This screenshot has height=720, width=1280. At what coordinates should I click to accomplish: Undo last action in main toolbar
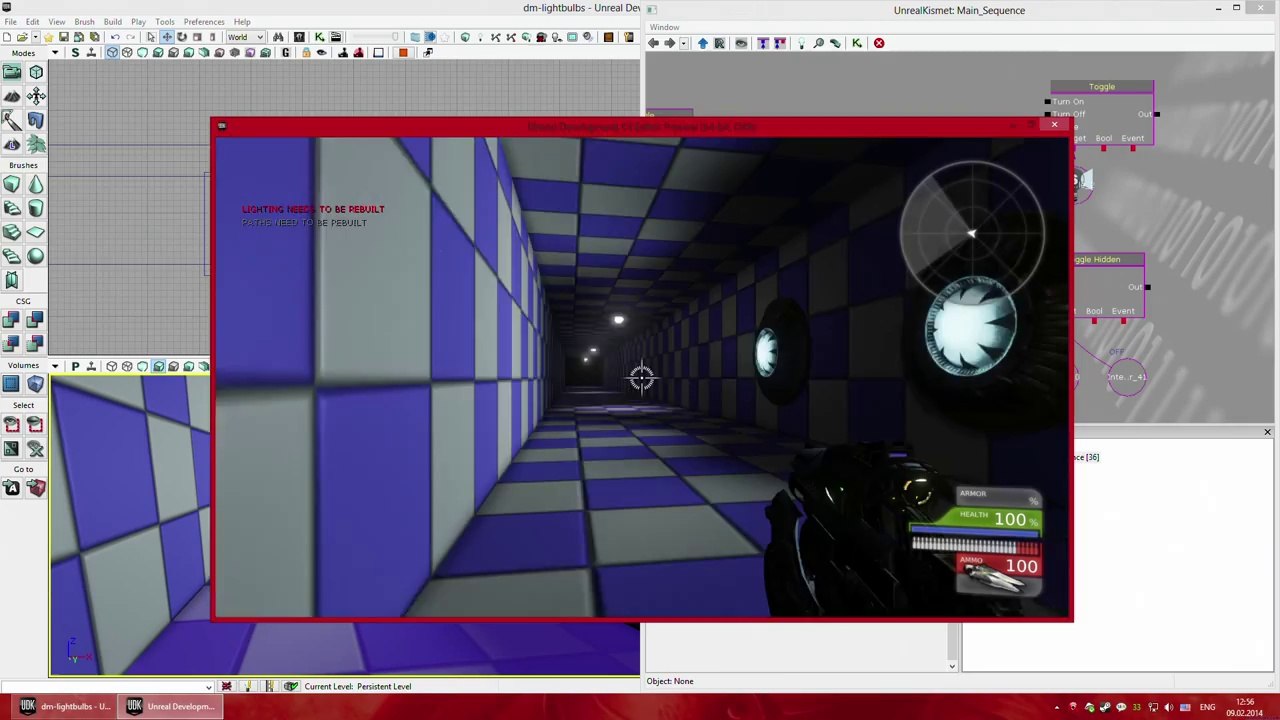pos(115,37)
